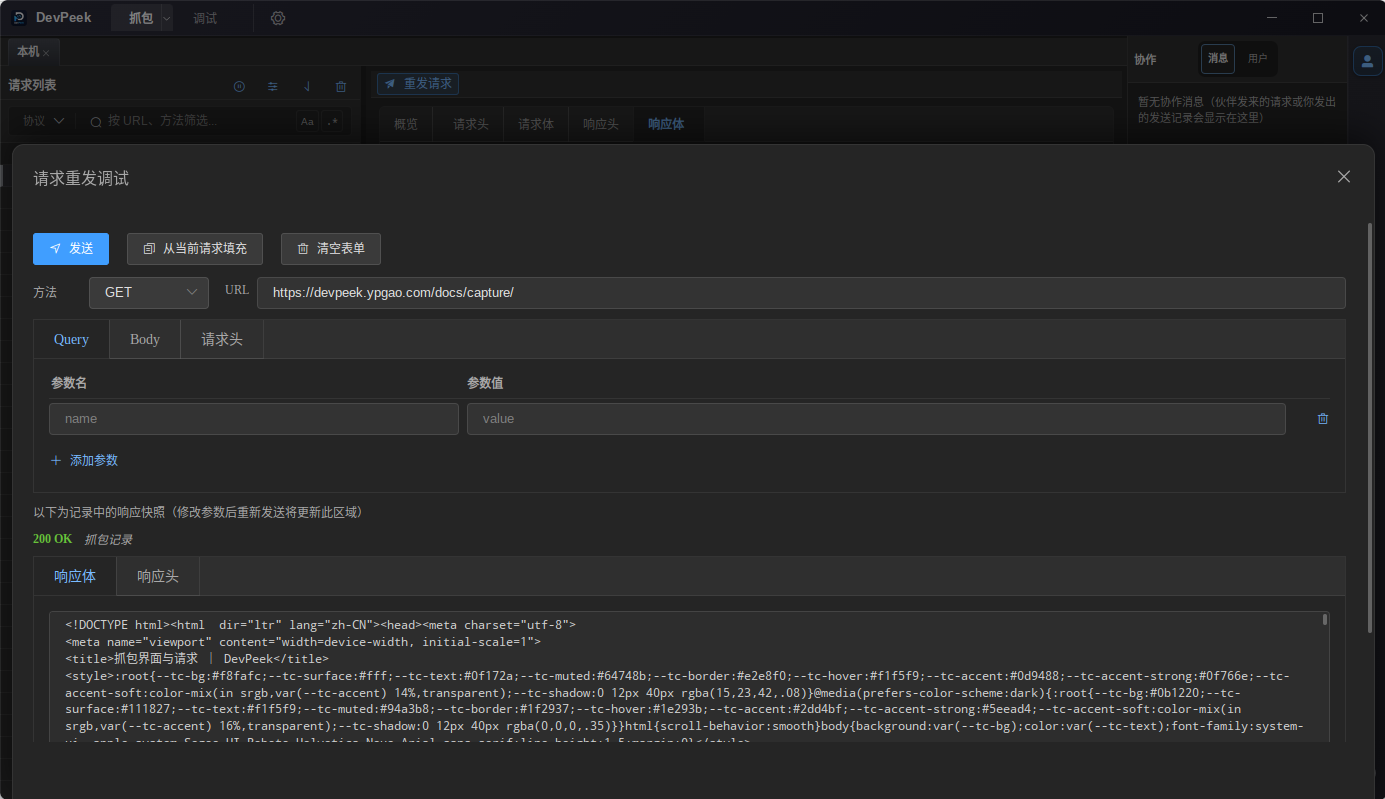Clear request list with trash icon
This screenshot has width=1385, height=799.
[341, 87]
